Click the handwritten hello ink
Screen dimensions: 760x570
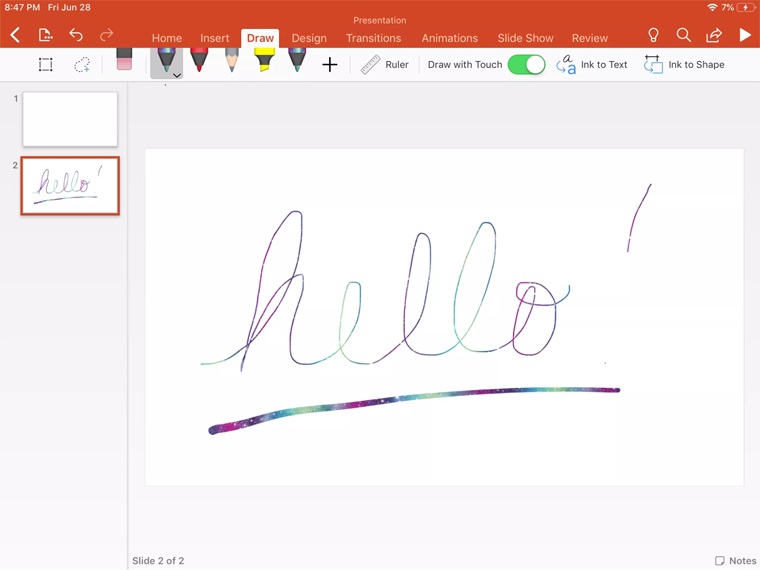point(385,291)
